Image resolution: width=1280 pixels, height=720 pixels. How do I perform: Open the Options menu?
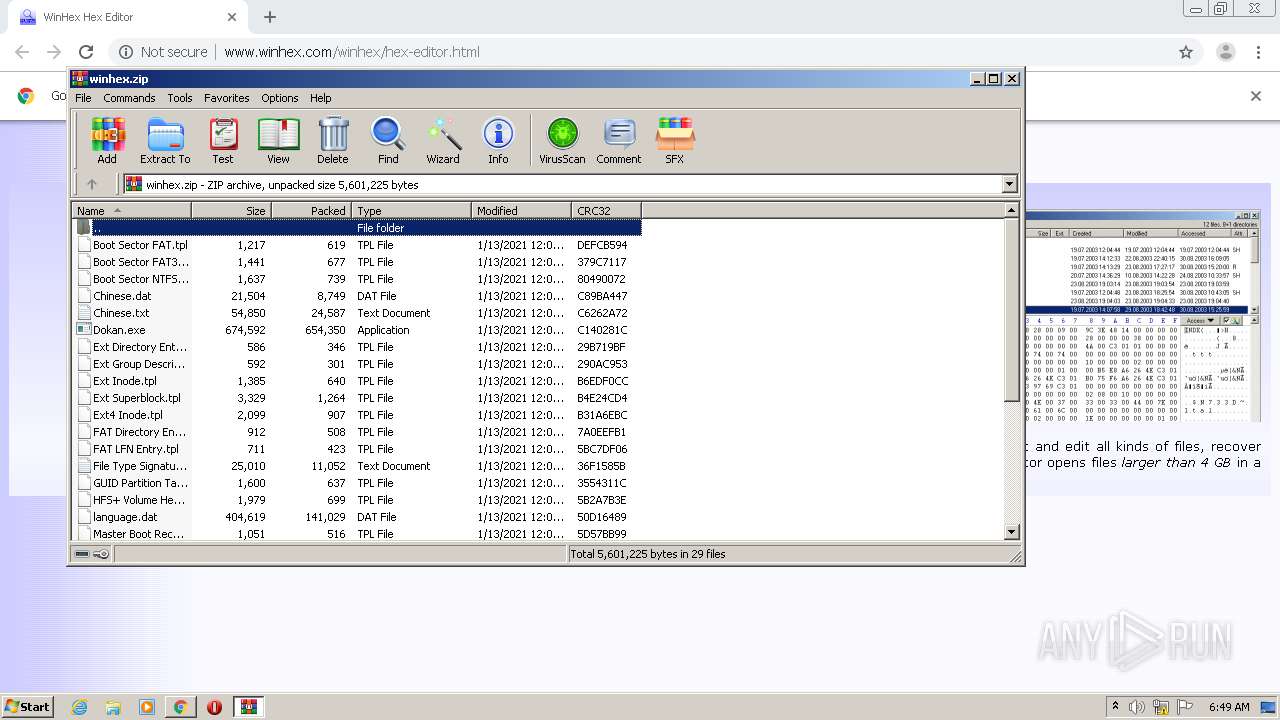[280, 98]
